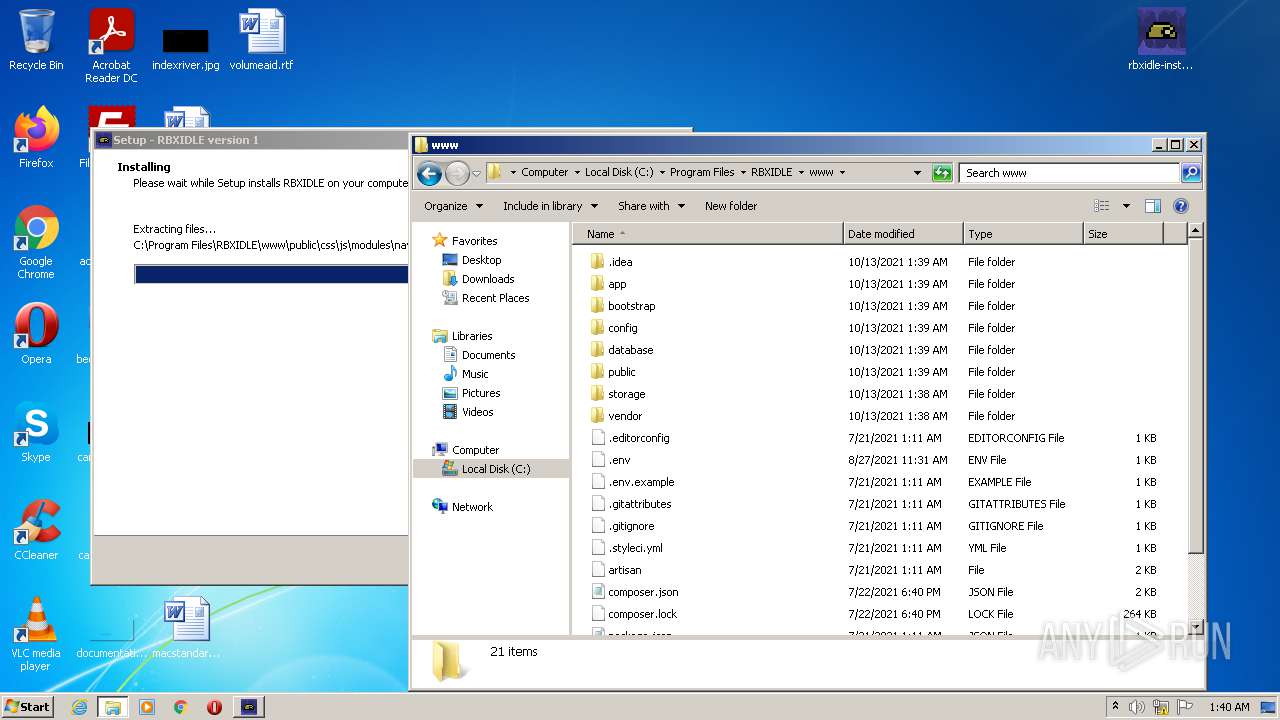Click New folder button
This screenshot has width=1280, height=720.
(731, 206)
